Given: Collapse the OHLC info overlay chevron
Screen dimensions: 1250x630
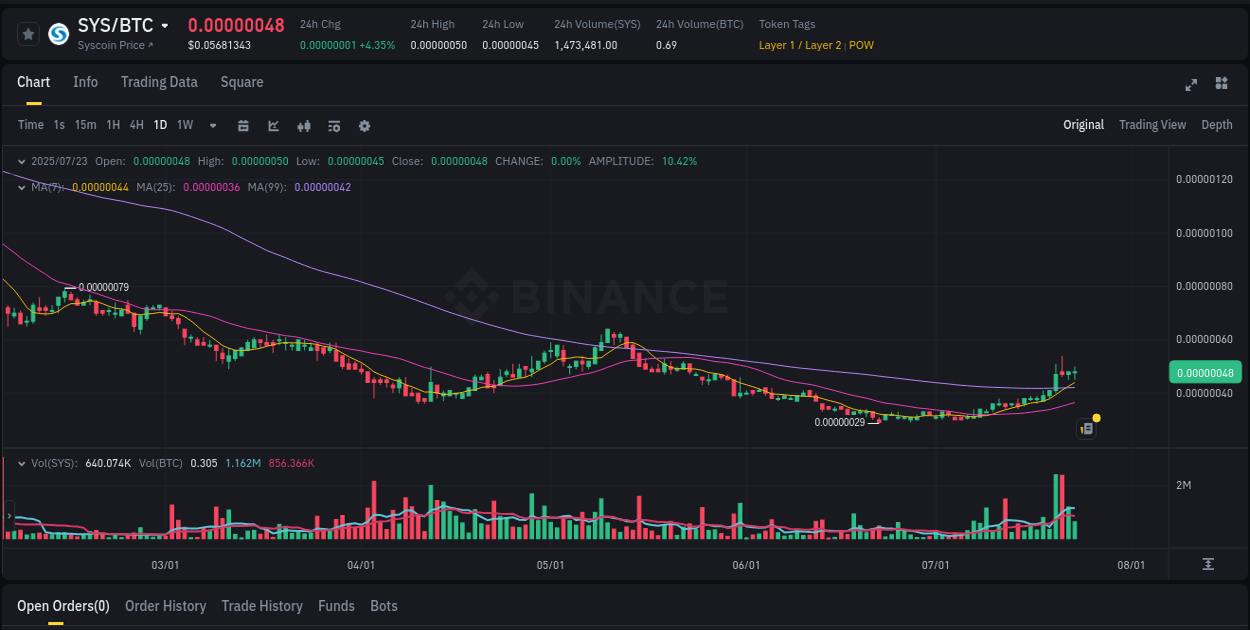Looking at the screenshot, I should tap(22, 160).
